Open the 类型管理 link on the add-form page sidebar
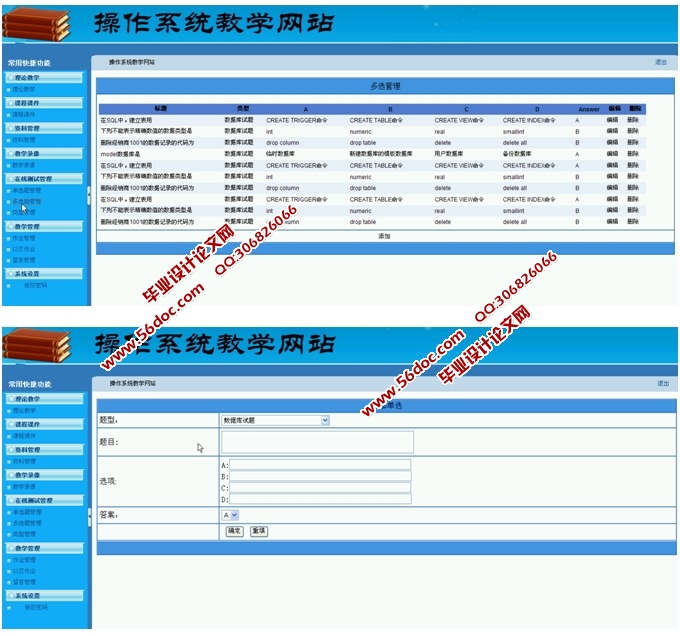 click(x=24, y=534)
